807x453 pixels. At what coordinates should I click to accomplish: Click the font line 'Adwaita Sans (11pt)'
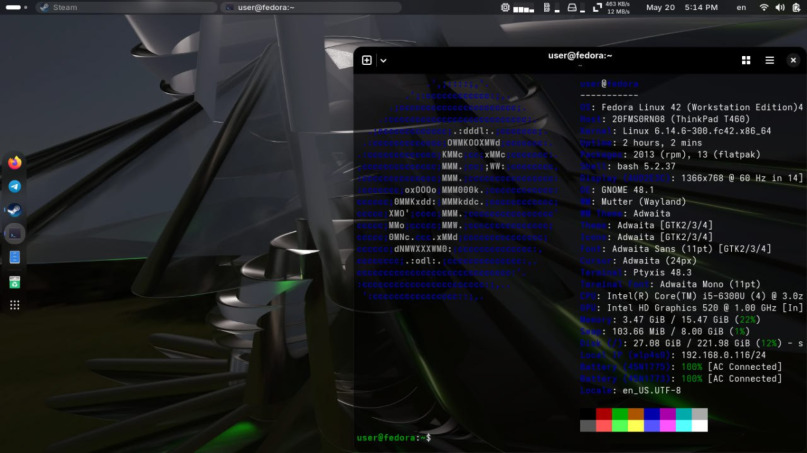point(661,249)
